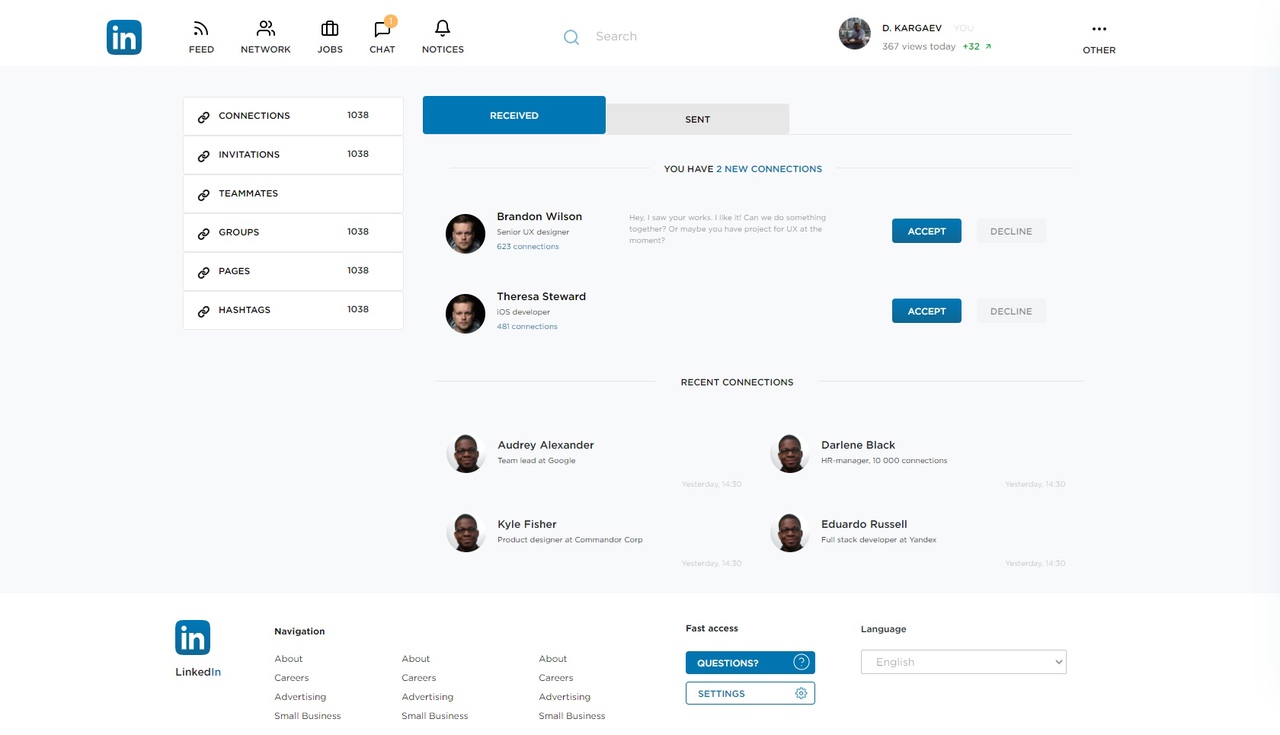Click Small Business in first footer column
Viewport: 1280px width, 735px height.
click(x=307, y=716)
